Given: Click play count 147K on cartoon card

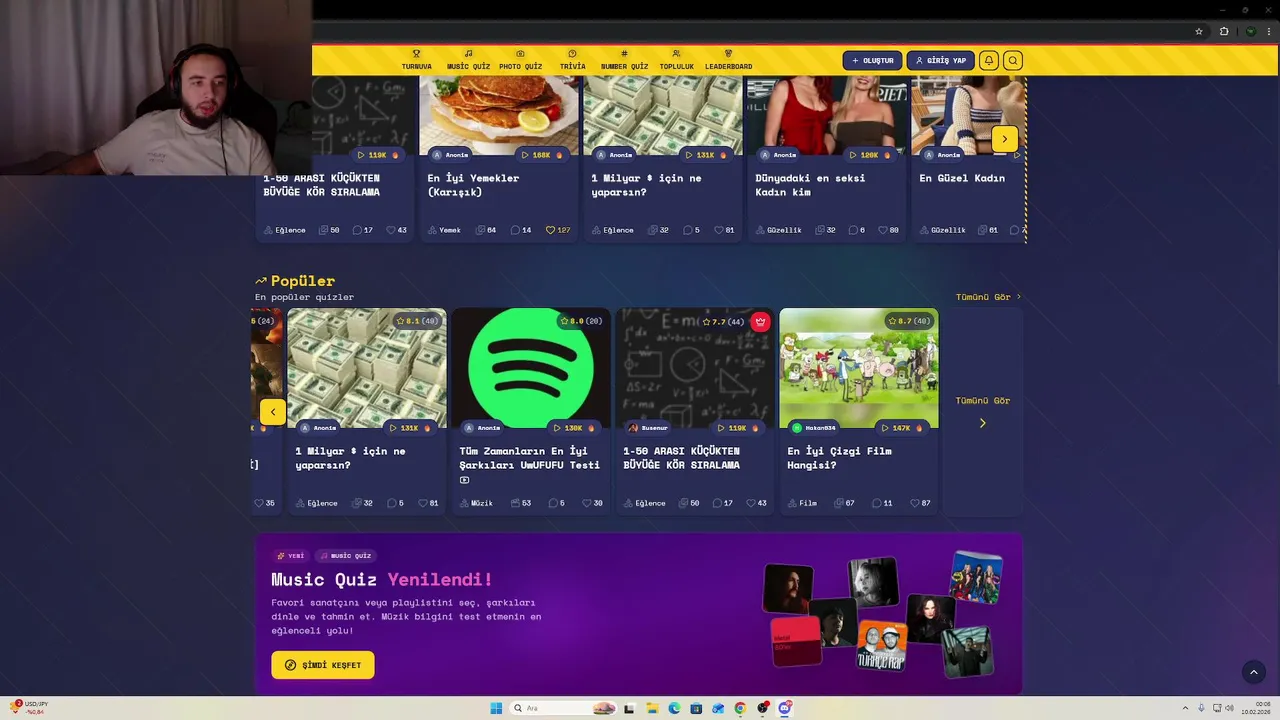Looking at the screenshot, I should pos(902,428).
